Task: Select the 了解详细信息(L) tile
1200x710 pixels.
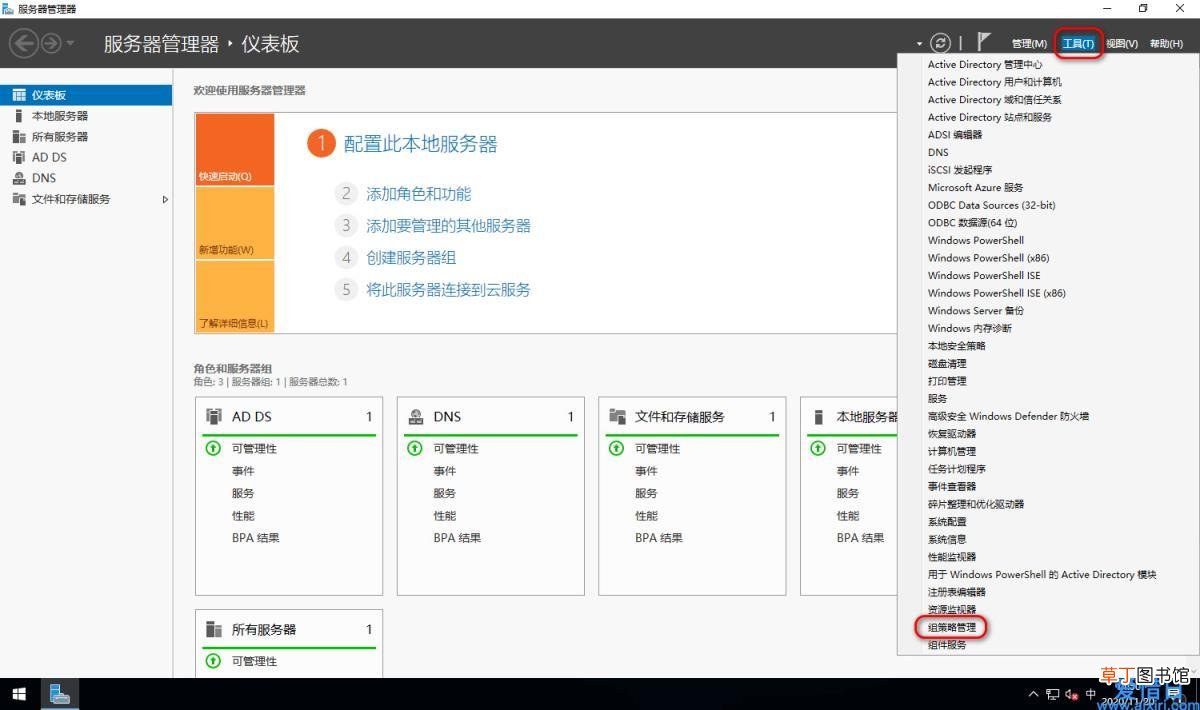Action: [x=235, y=296]
